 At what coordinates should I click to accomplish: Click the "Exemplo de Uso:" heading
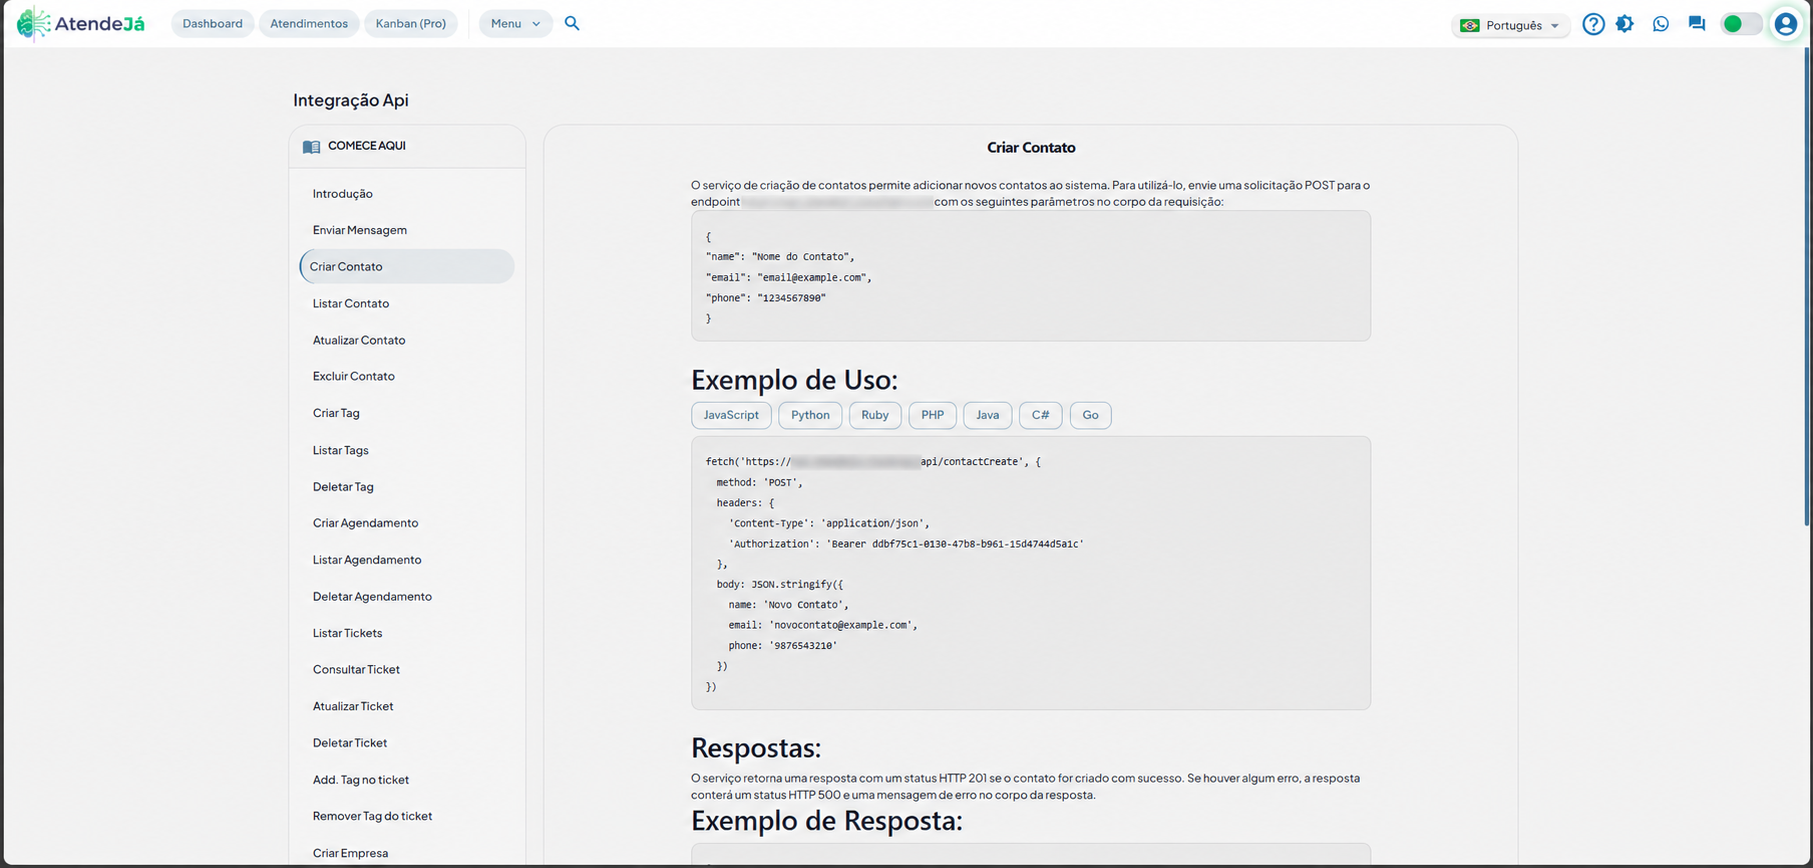[x=794, y=380]
